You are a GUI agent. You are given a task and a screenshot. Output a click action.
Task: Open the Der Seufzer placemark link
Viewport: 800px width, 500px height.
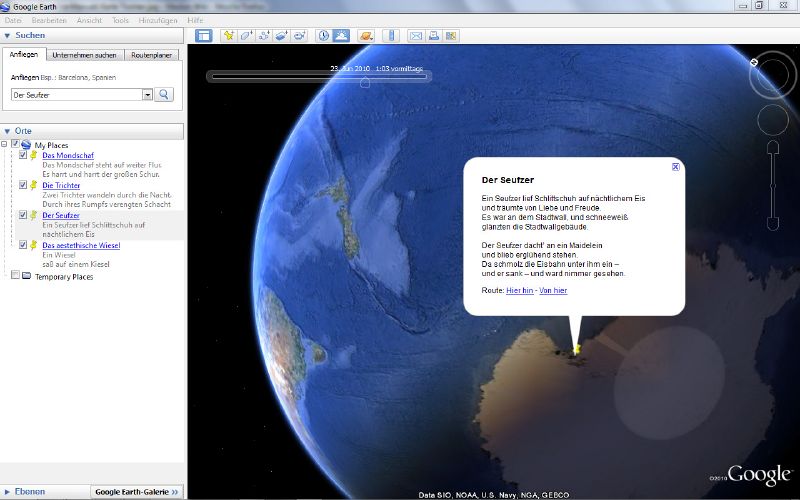click(61, 215)
